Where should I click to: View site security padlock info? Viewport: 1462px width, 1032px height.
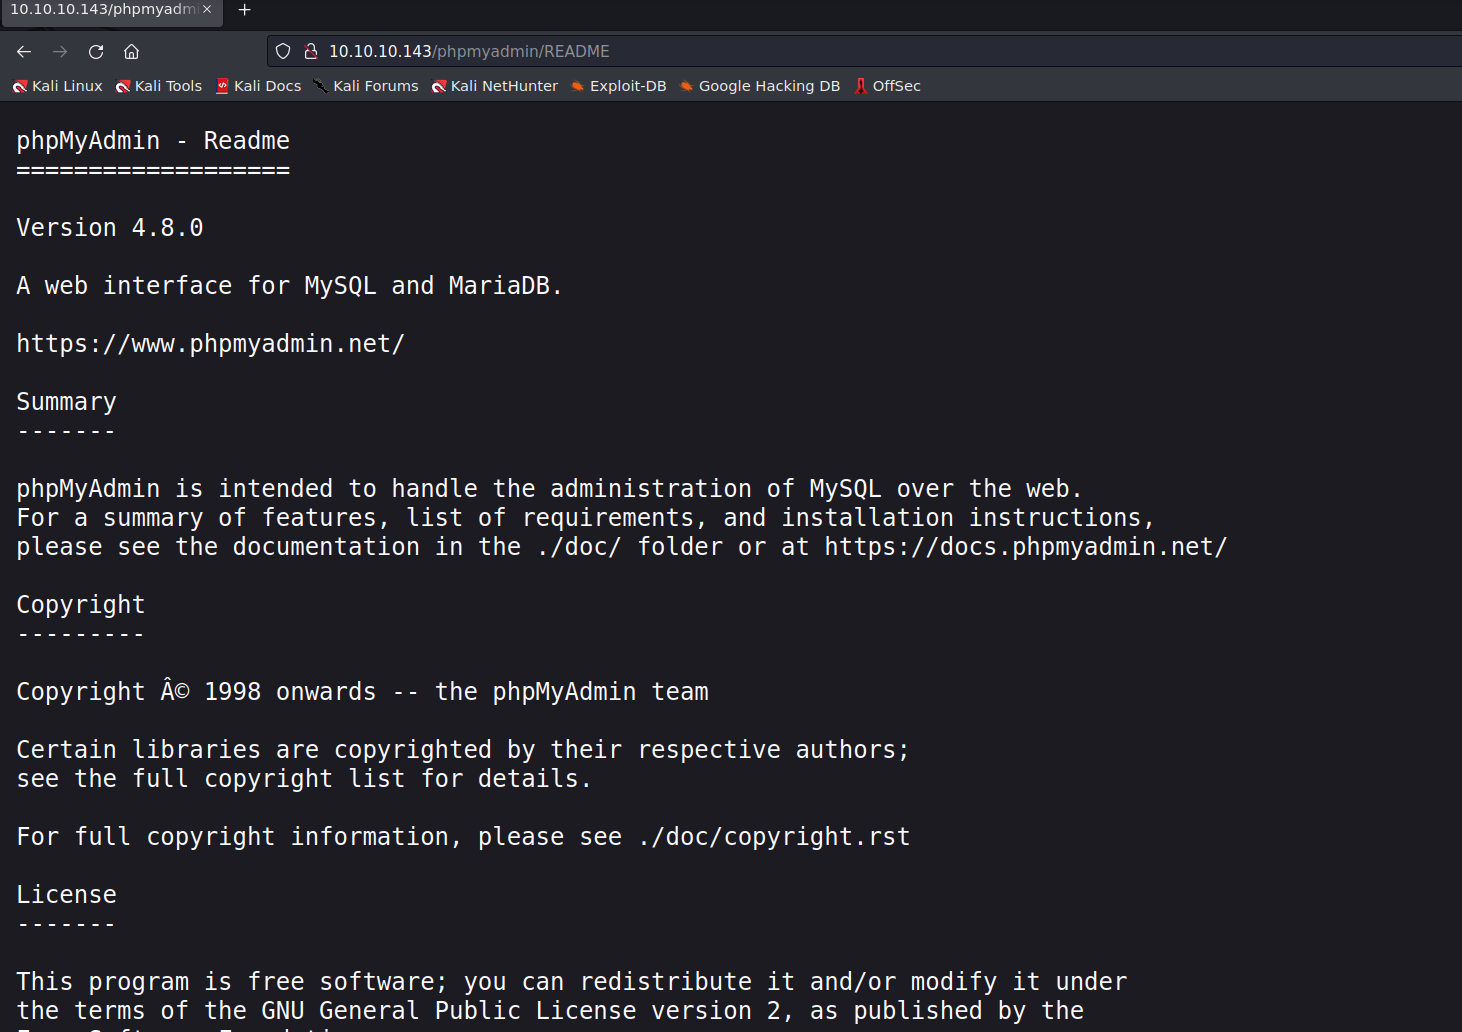(x=311, y=51)
